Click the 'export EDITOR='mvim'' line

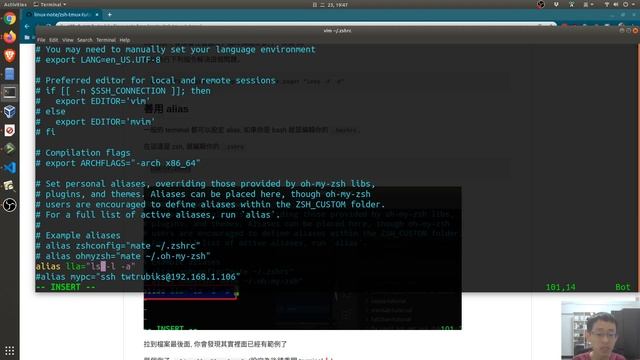[95, 122]
